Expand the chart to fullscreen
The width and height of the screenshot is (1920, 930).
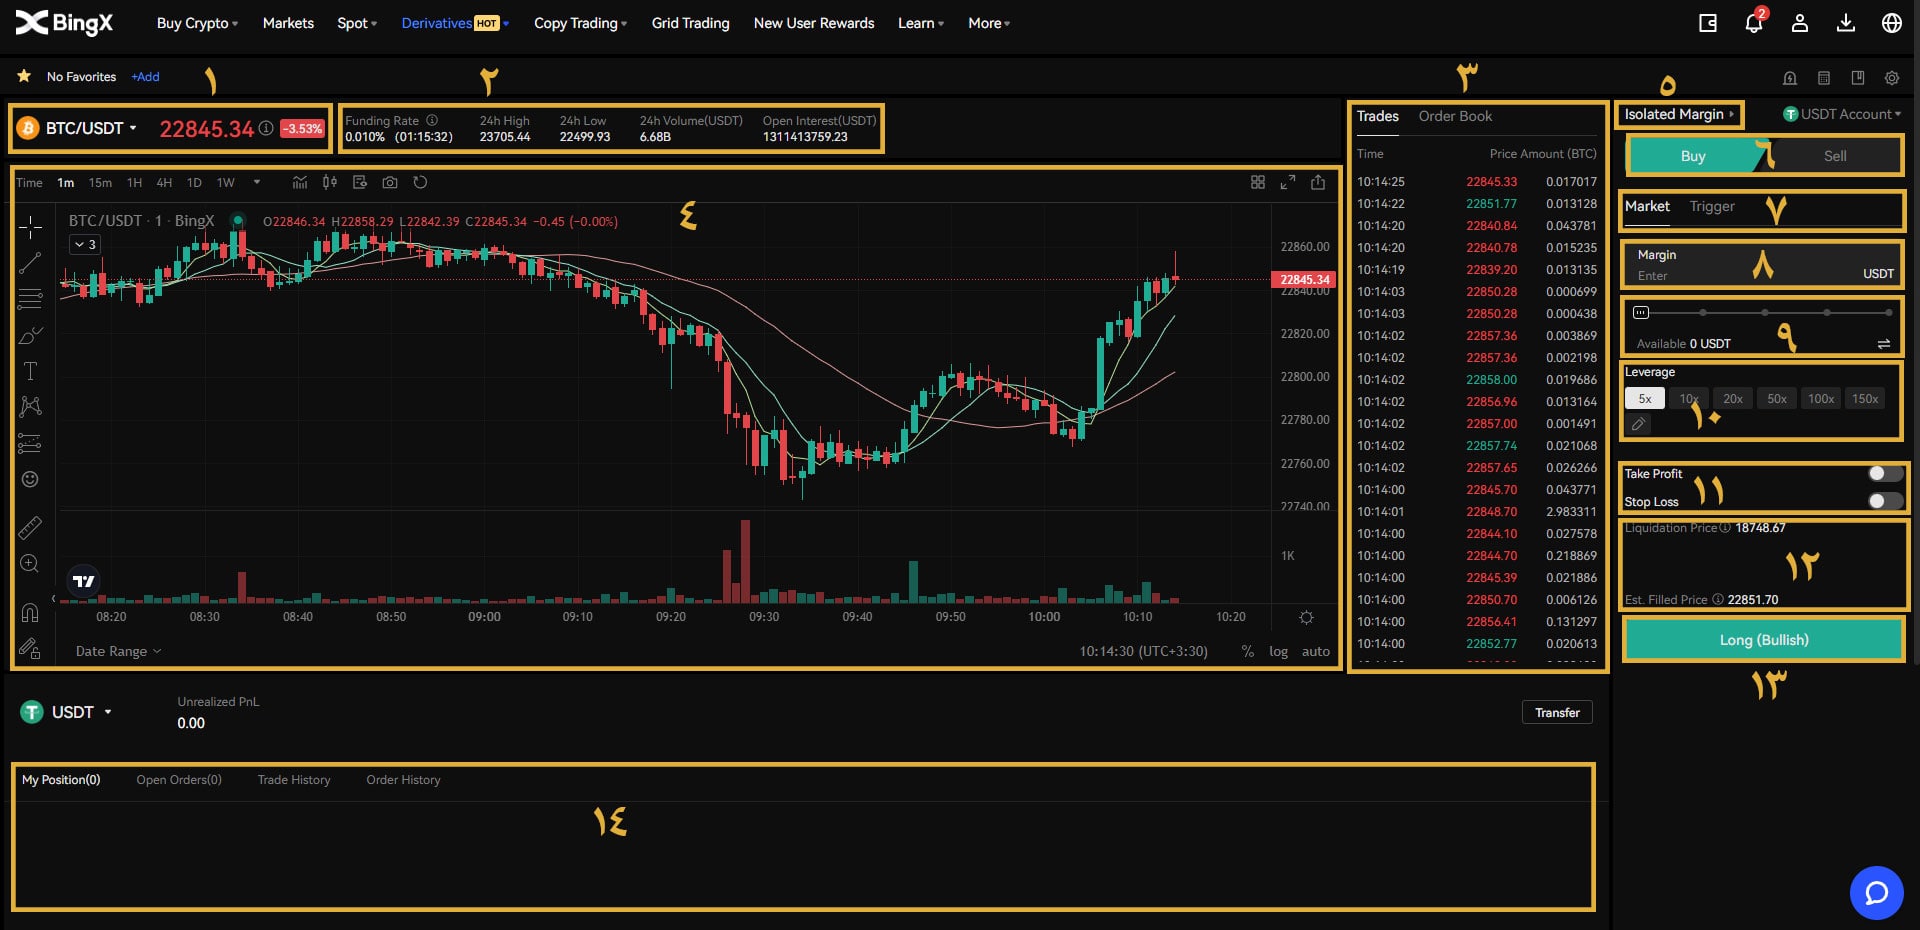1288,182
